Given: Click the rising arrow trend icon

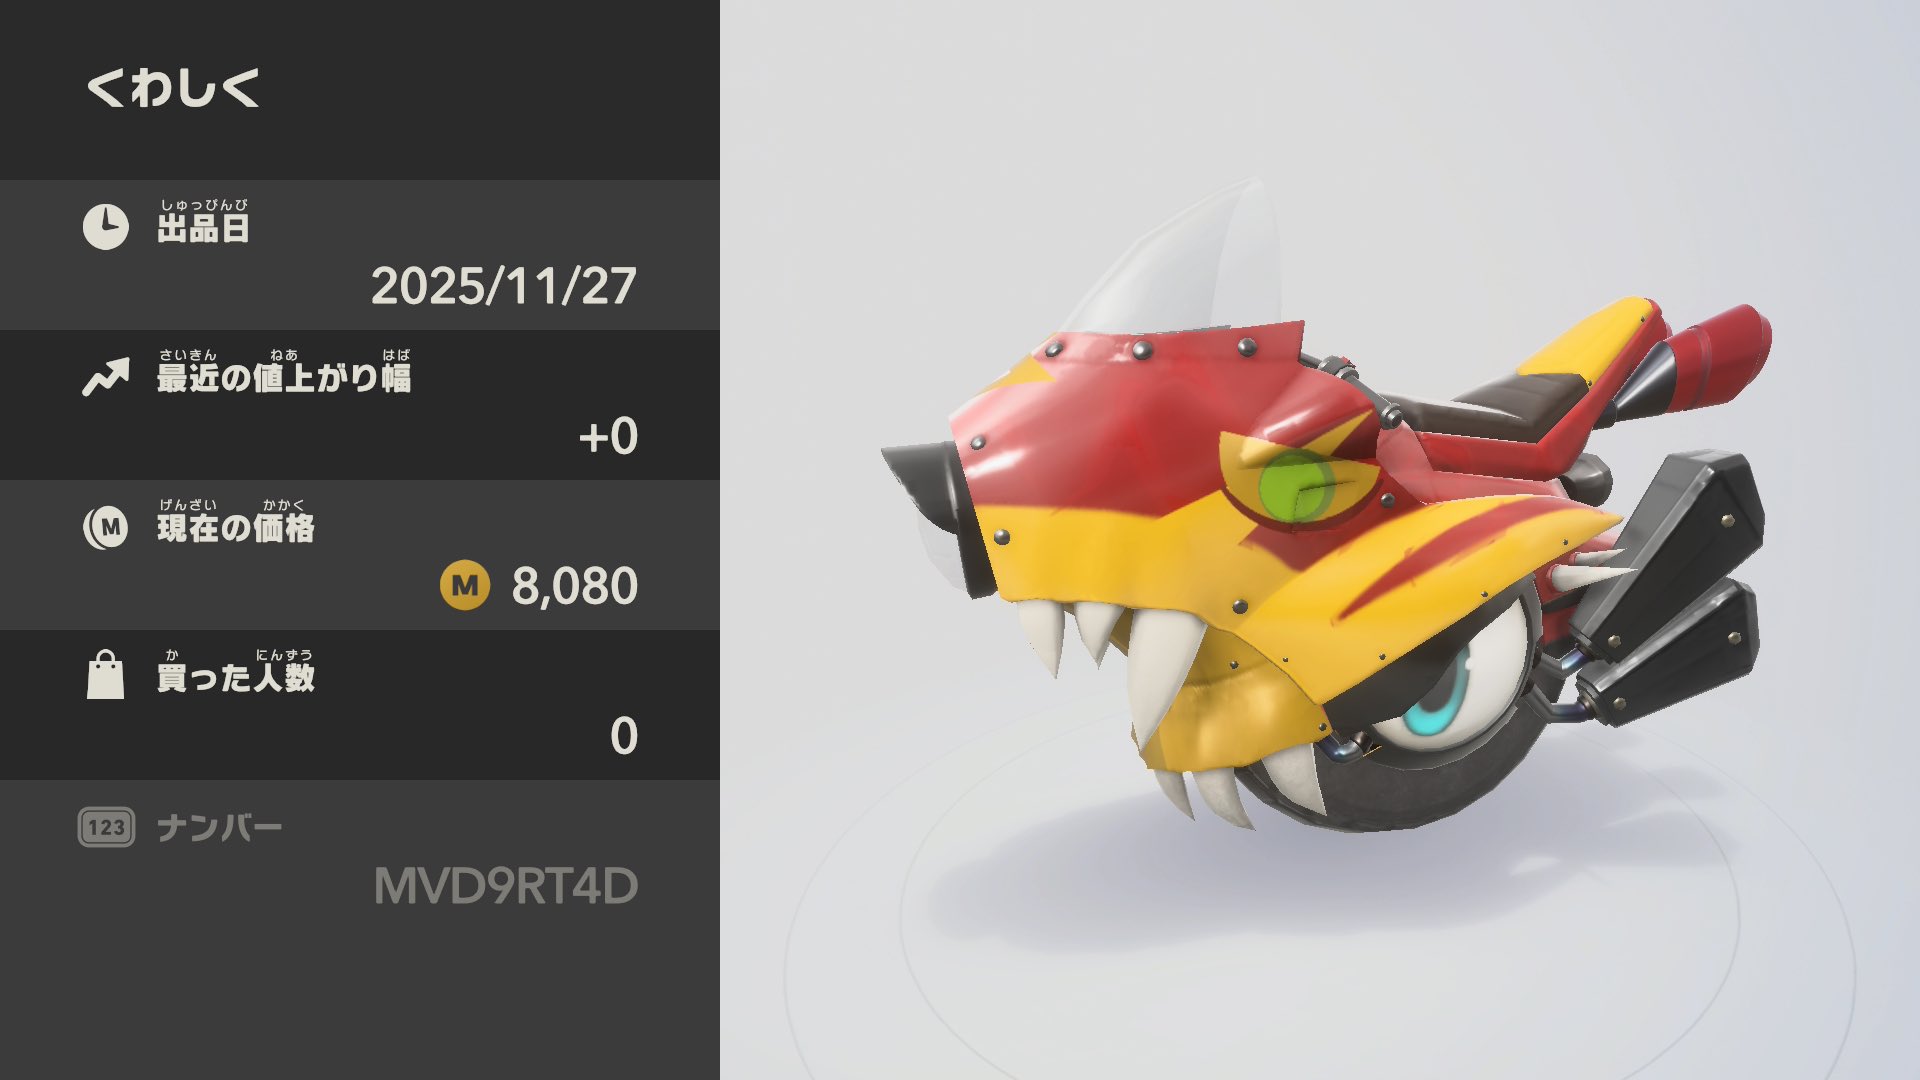Looking at the screenshot, I should [x=106, y=377].
